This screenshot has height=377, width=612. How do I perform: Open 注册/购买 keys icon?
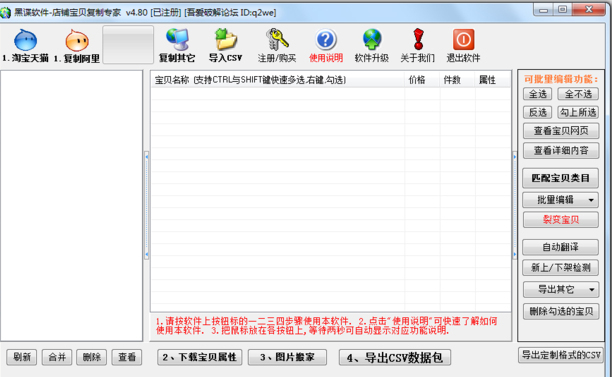pos(277,39)
